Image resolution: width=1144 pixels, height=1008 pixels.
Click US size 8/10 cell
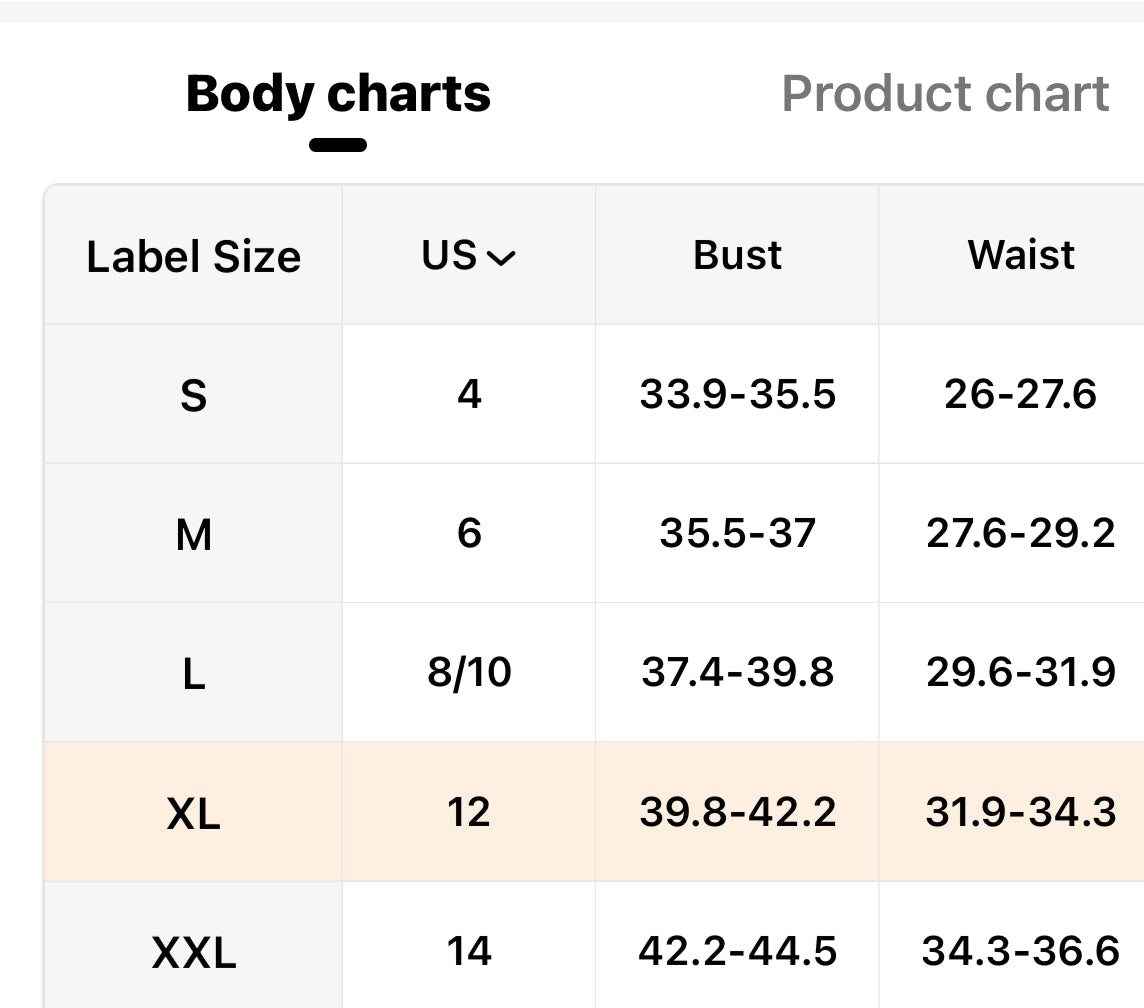[468, 672]
